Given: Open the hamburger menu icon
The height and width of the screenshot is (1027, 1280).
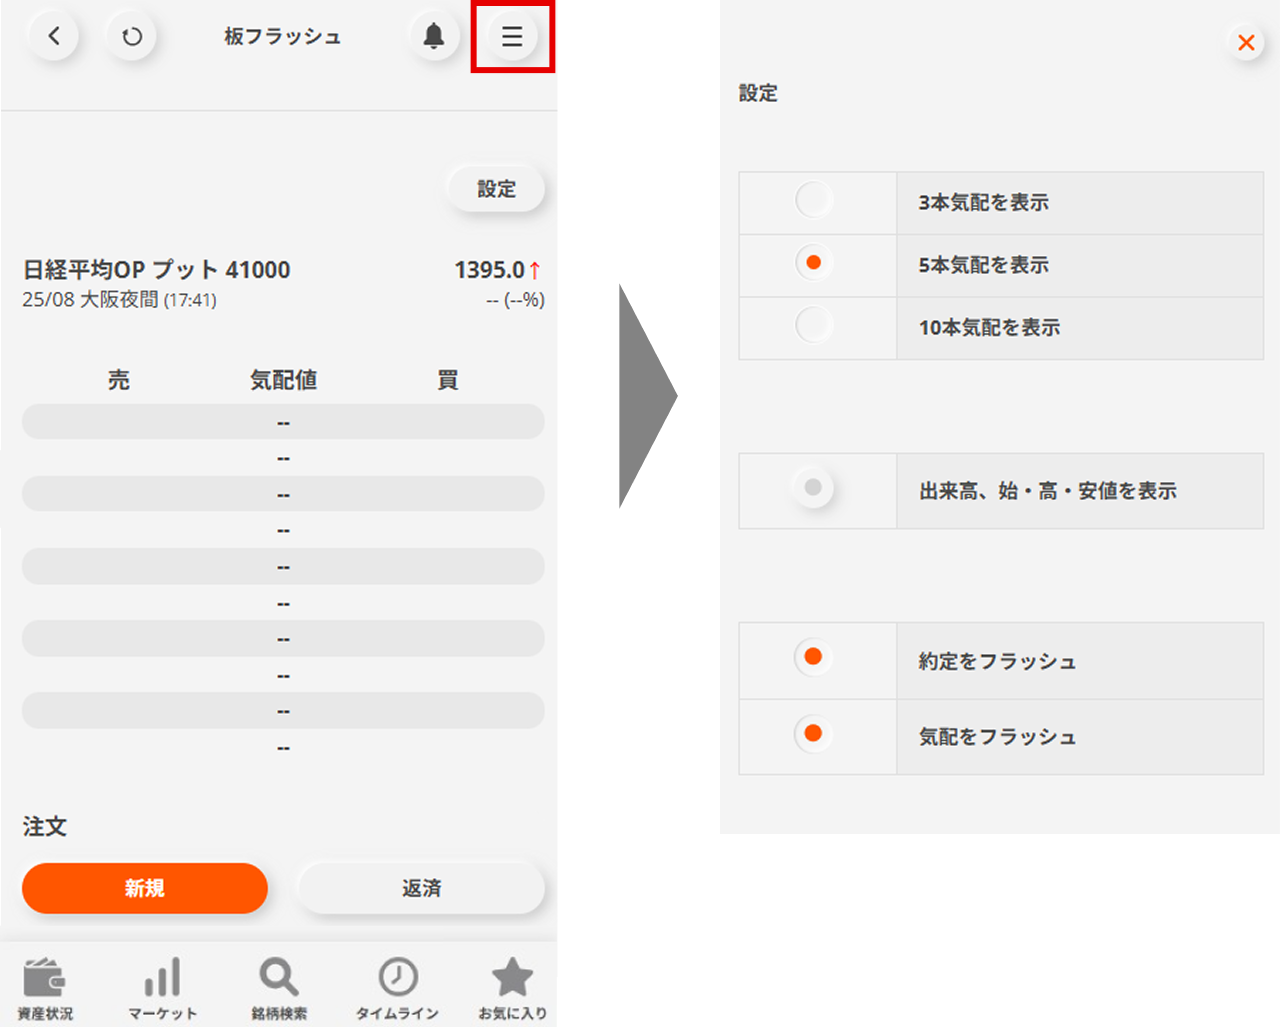Looking at the screenshot, I should coord(512,37).
